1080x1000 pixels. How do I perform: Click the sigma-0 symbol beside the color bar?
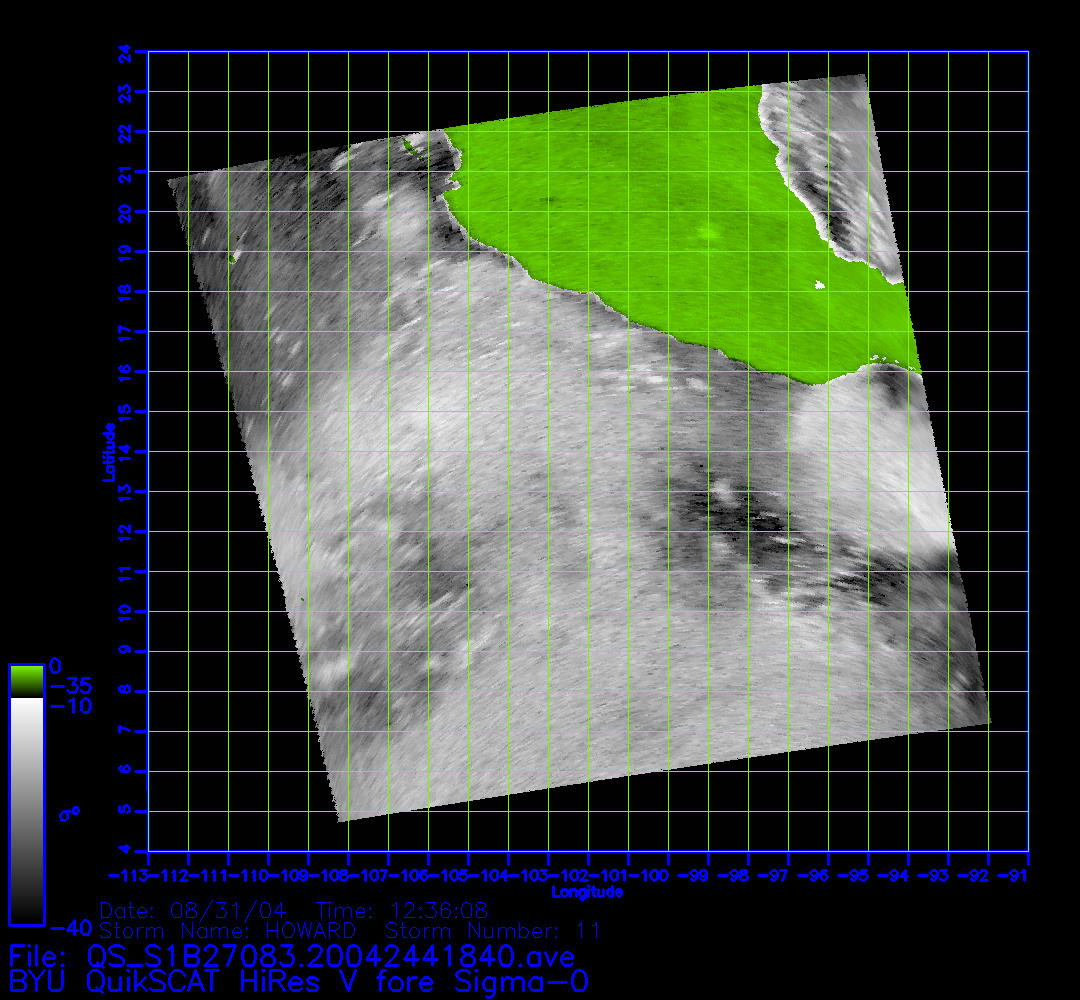69,813
